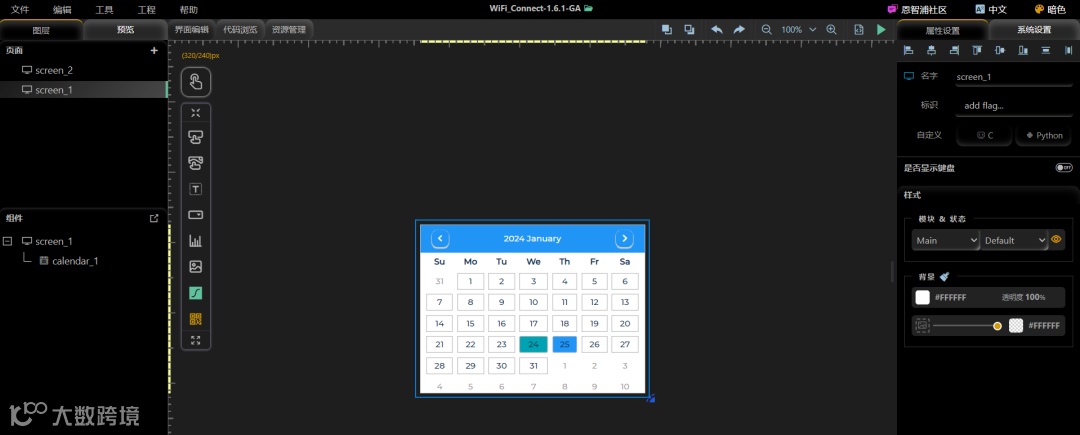Toggle the style visibility eye icon
This screenshot has width=1080, height=435.
(1057, 240)
